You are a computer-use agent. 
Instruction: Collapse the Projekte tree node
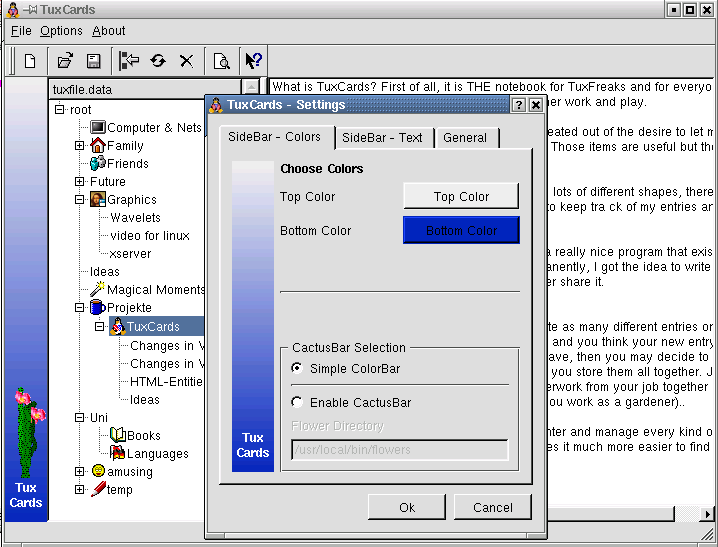coord(79,307)
